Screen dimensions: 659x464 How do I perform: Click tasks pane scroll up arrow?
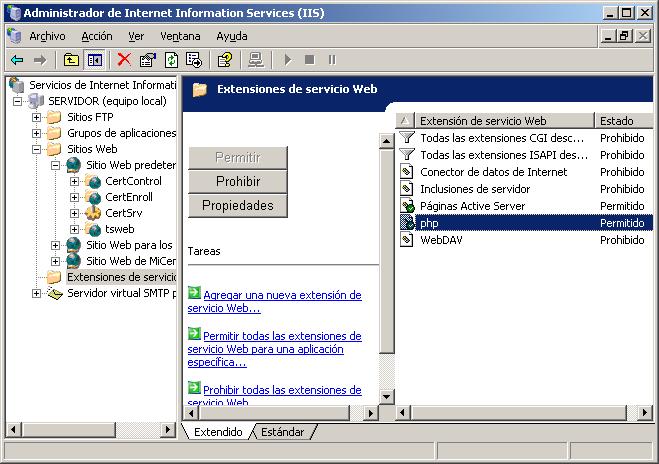(386, 141)
